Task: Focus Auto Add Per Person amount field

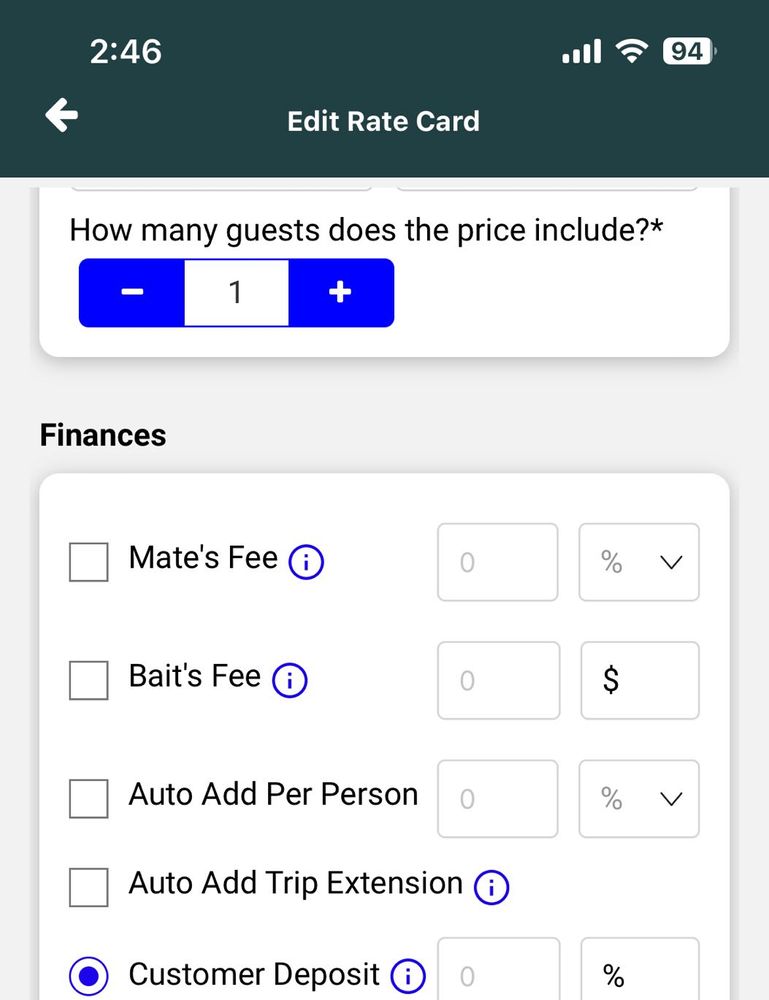Action: [497, 799]
